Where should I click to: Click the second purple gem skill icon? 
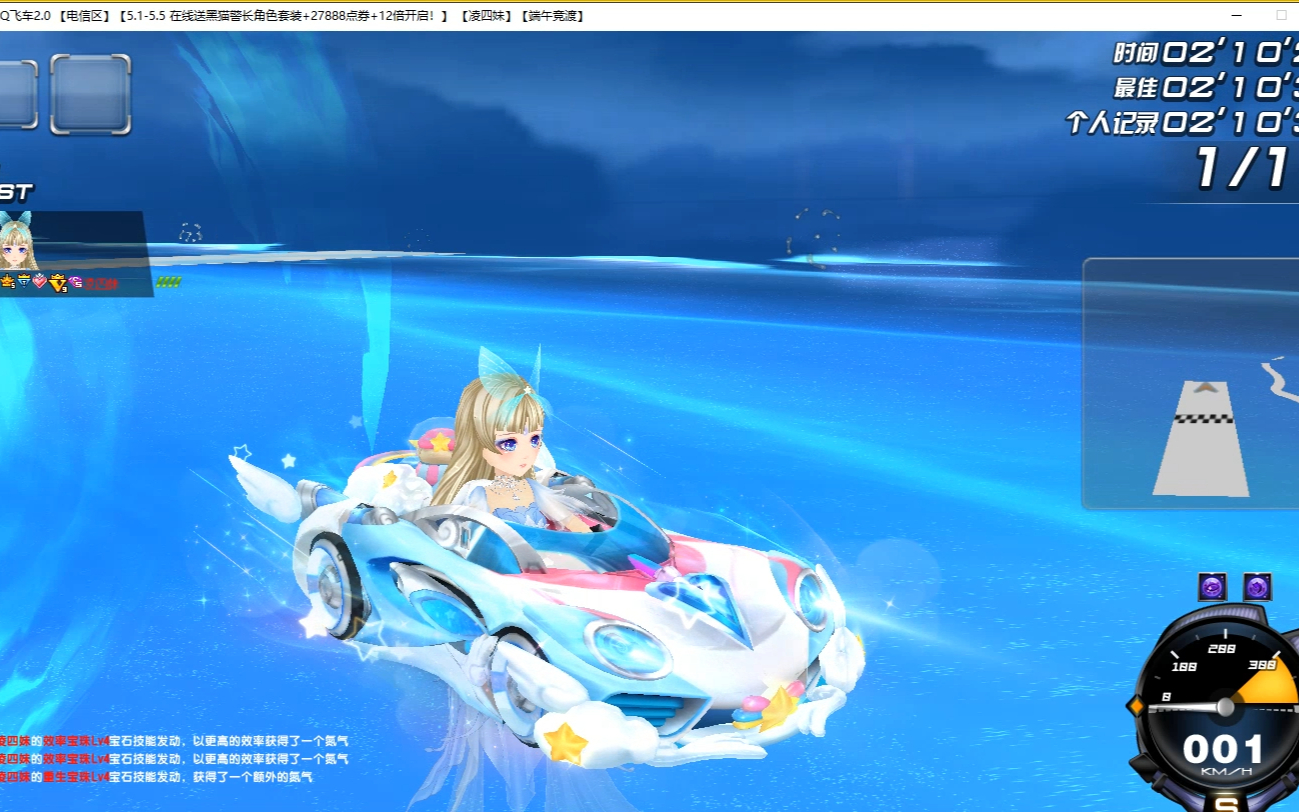(x=1257, y=587)
